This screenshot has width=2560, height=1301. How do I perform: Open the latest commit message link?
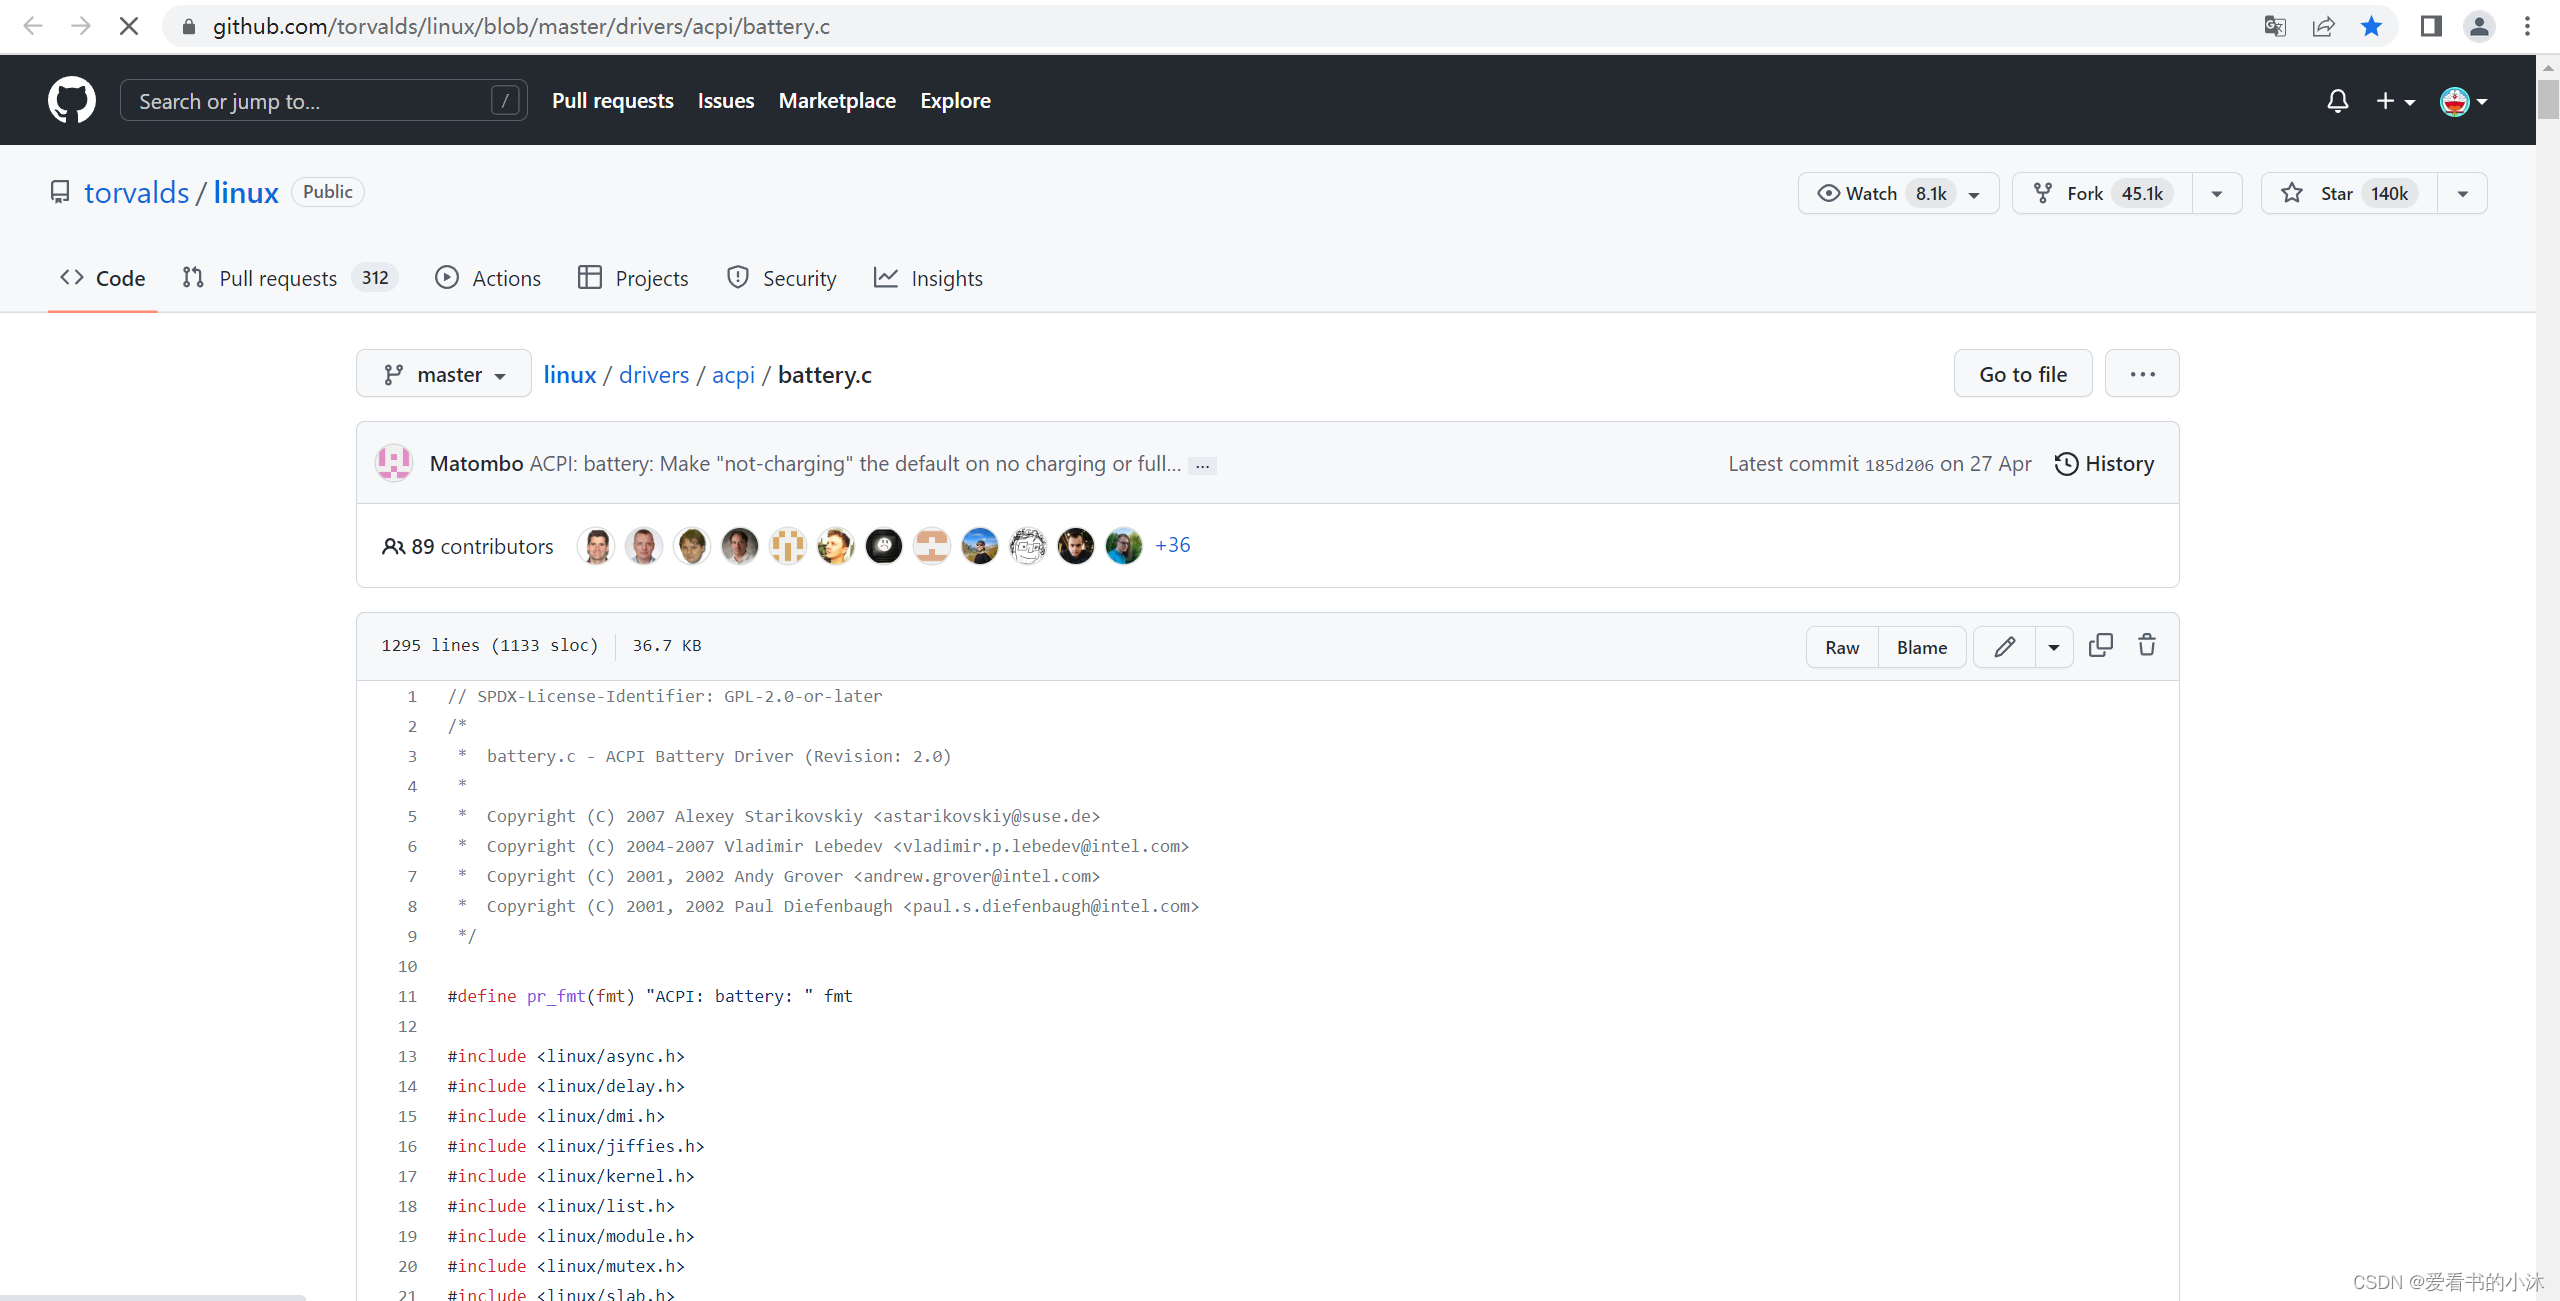pos(855,463)
